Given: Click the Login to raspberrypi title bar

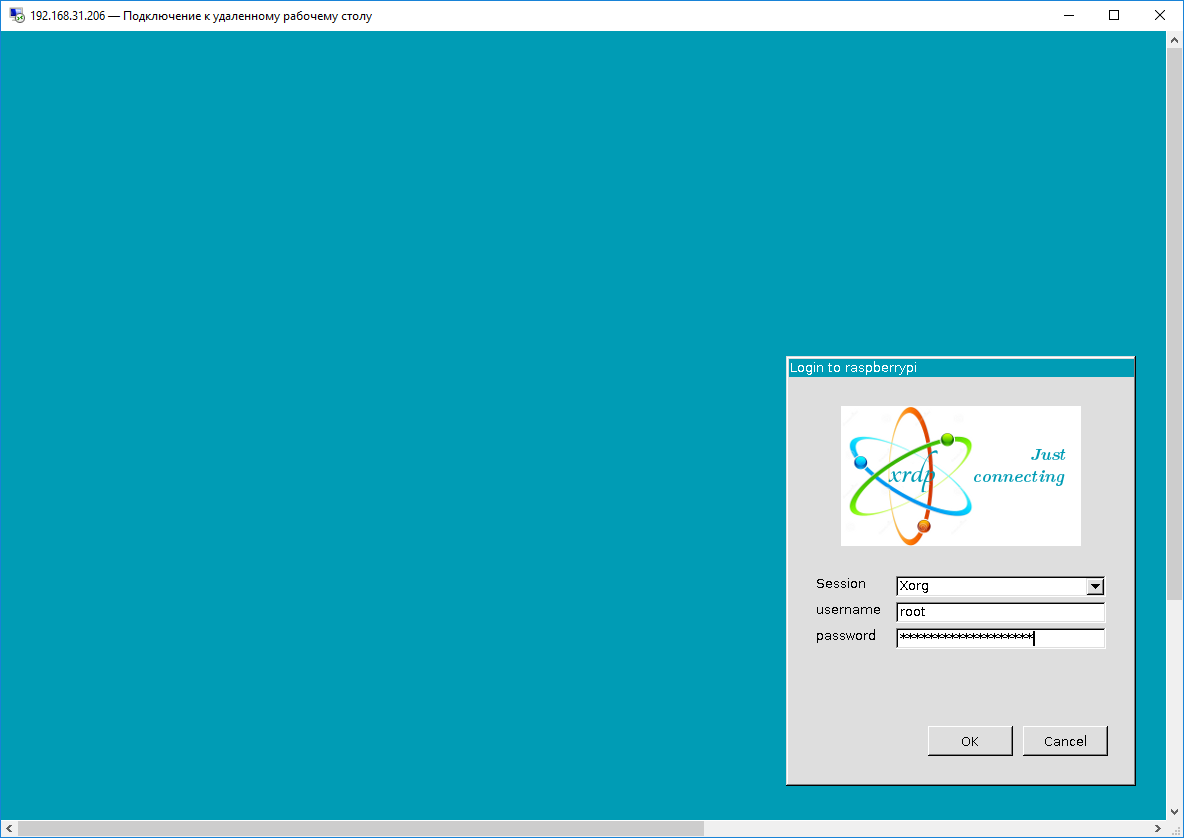Looking at the screenshot, I should pos(960,368).
